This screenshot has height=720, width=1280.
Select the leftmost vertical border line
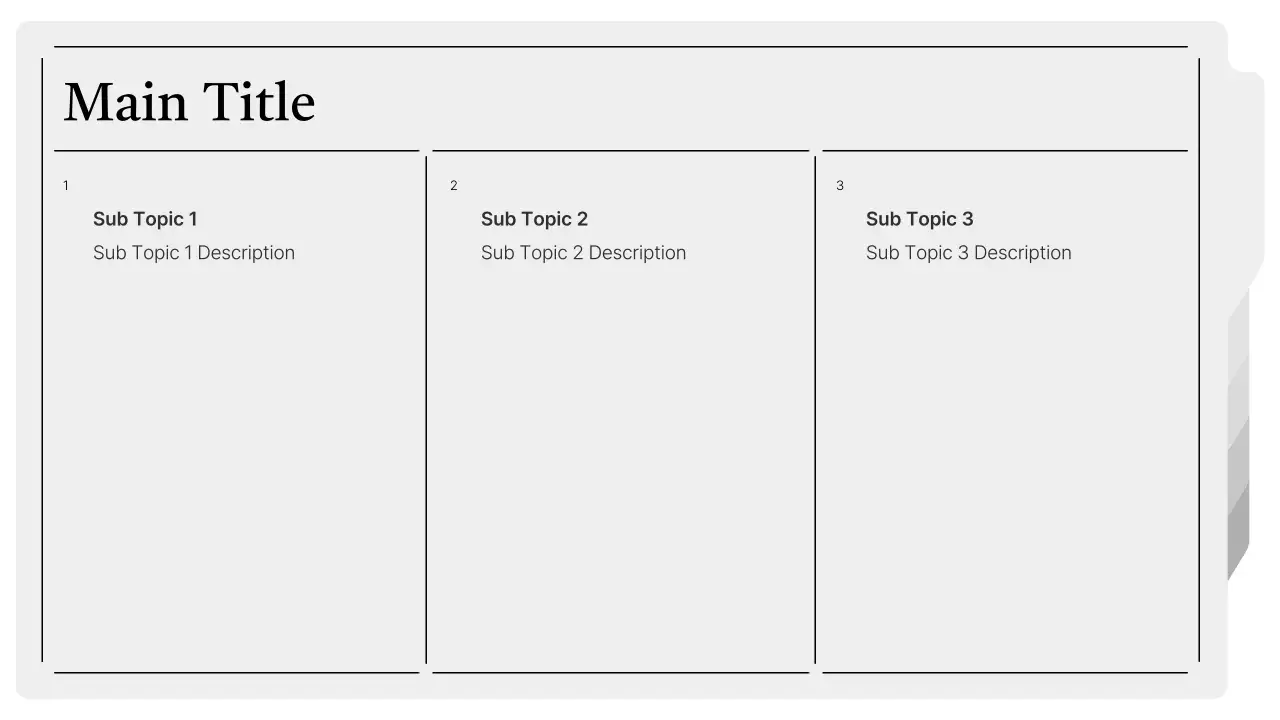coord(42,360)
